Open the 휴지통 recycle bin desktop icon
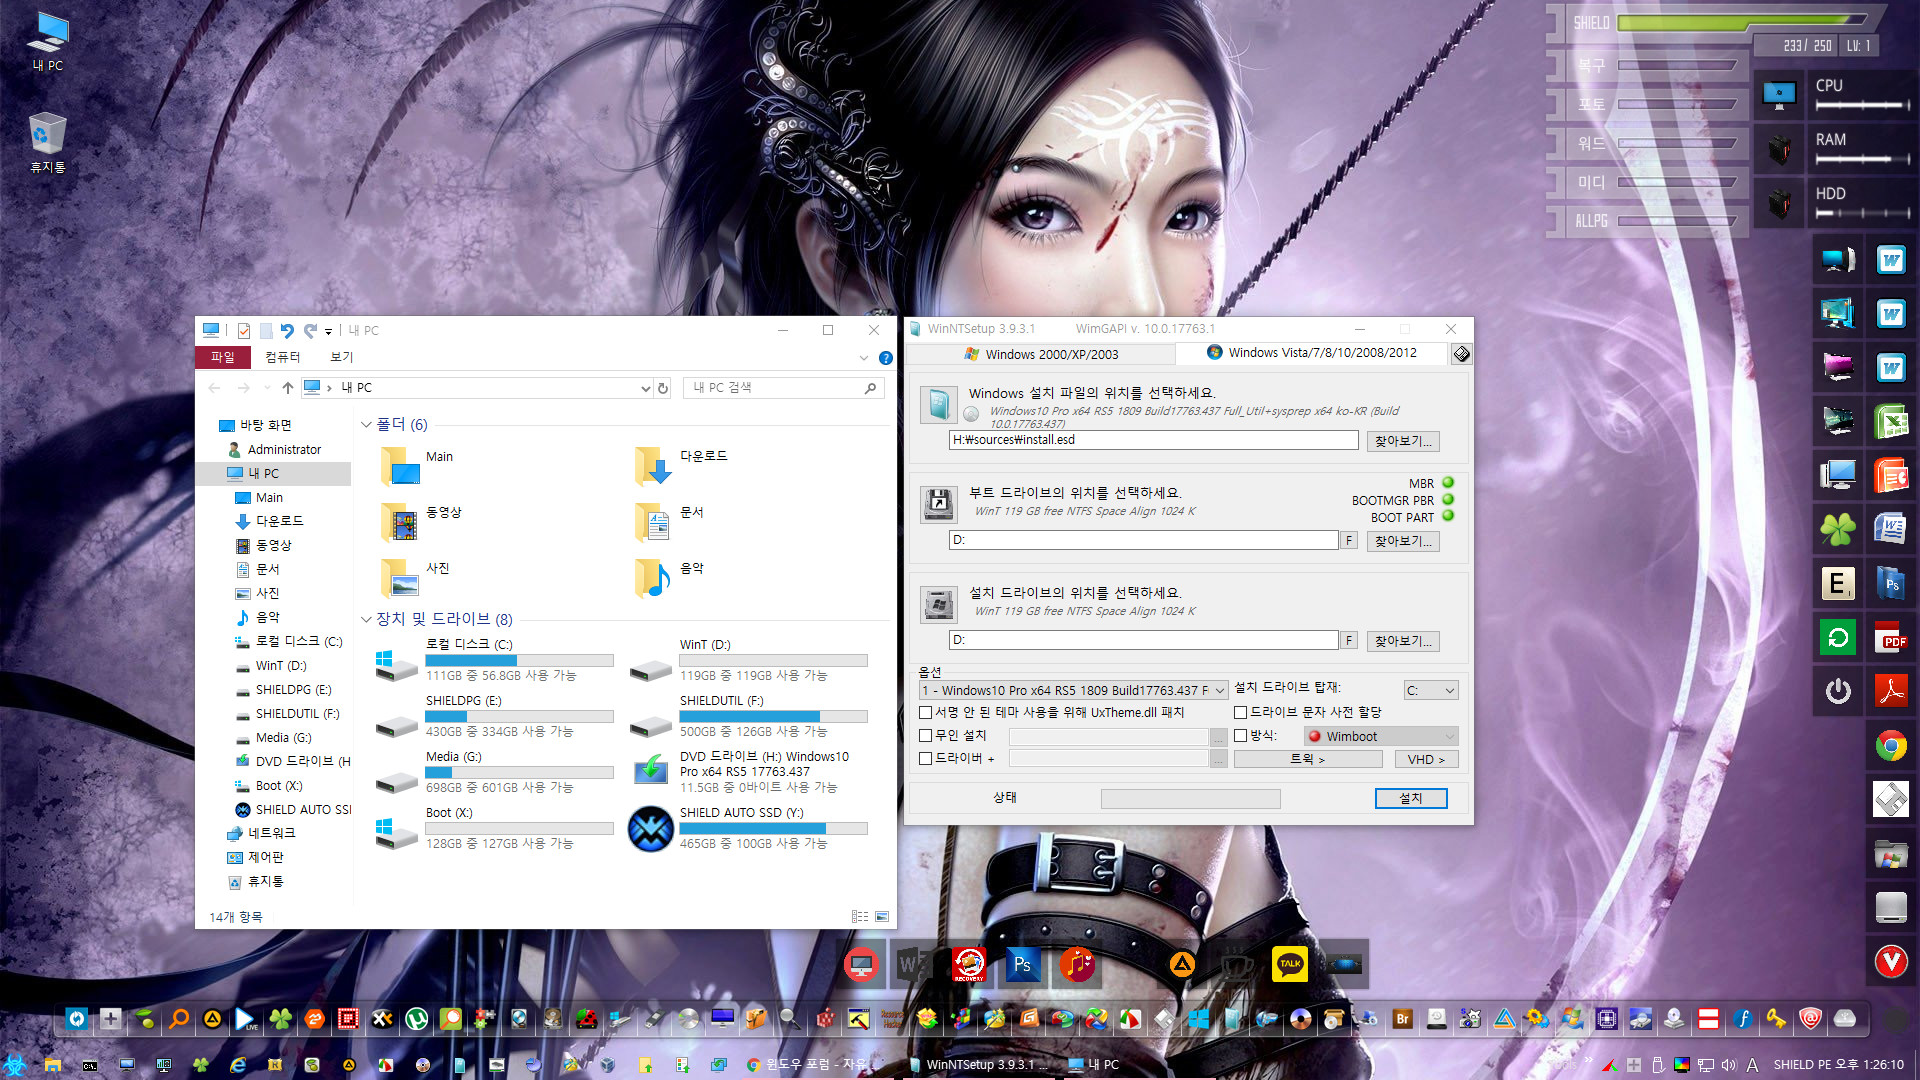This screenshot has width=1920, height=1080. coord(47,143)
